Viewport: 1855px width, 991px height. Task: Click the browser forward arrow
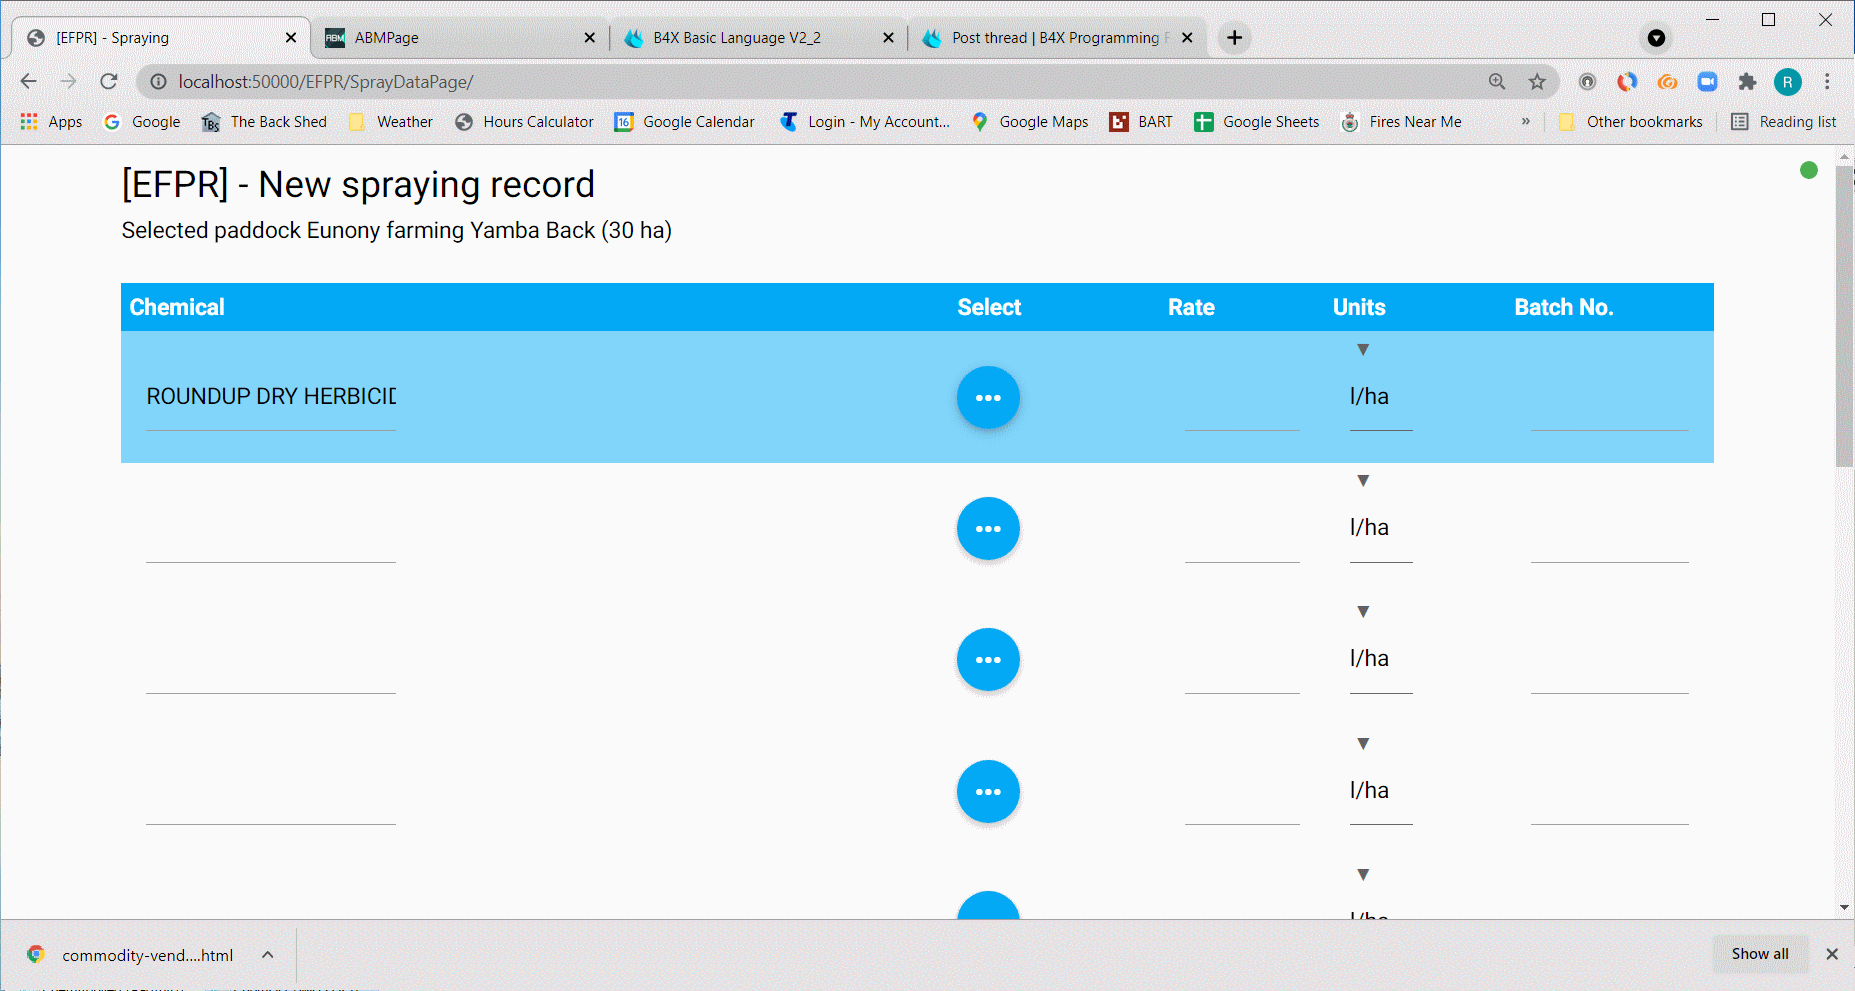(x=68, y=81)
